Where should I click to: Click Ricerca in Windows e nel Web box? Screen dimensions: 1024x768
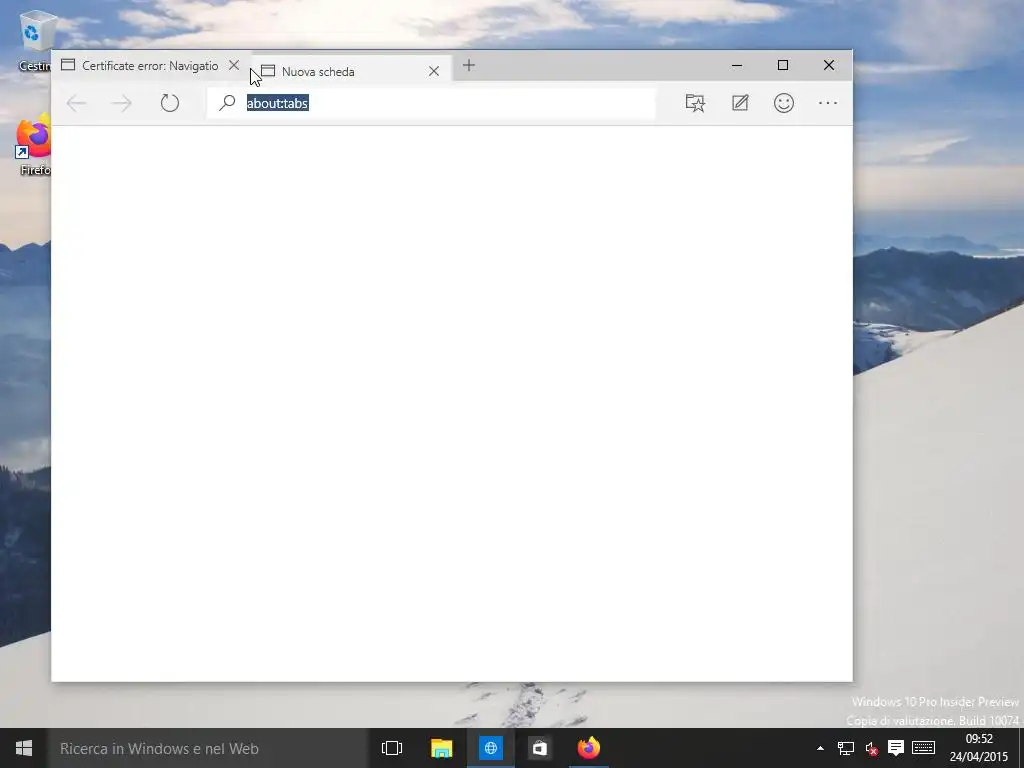click(208, 748)
